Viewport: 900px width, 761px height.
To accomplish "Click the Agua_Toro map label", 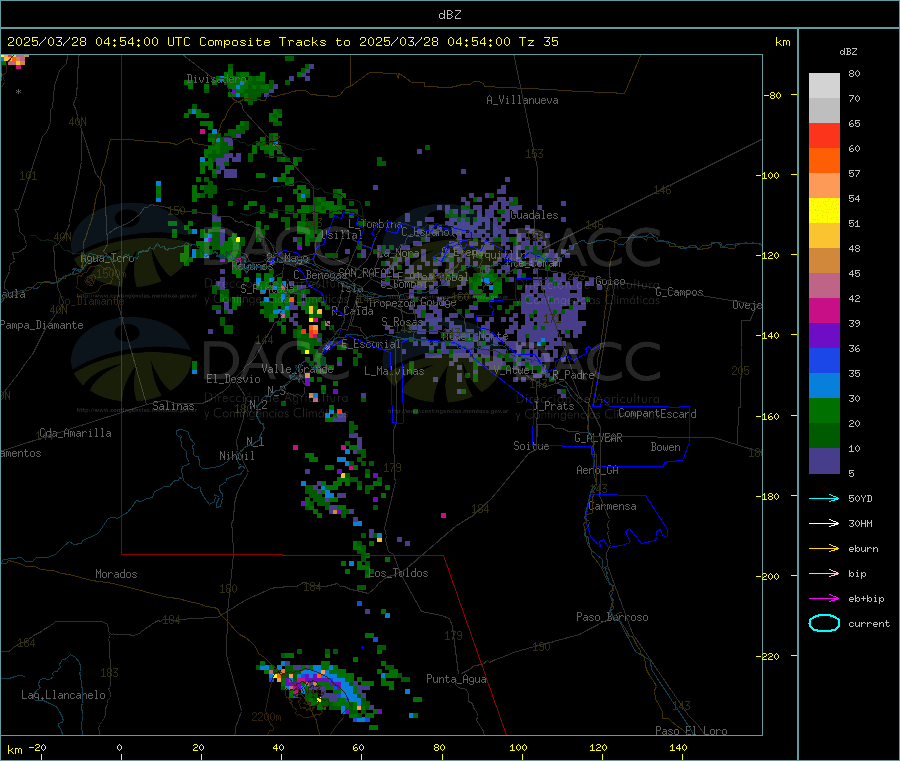I will [107, 258].
